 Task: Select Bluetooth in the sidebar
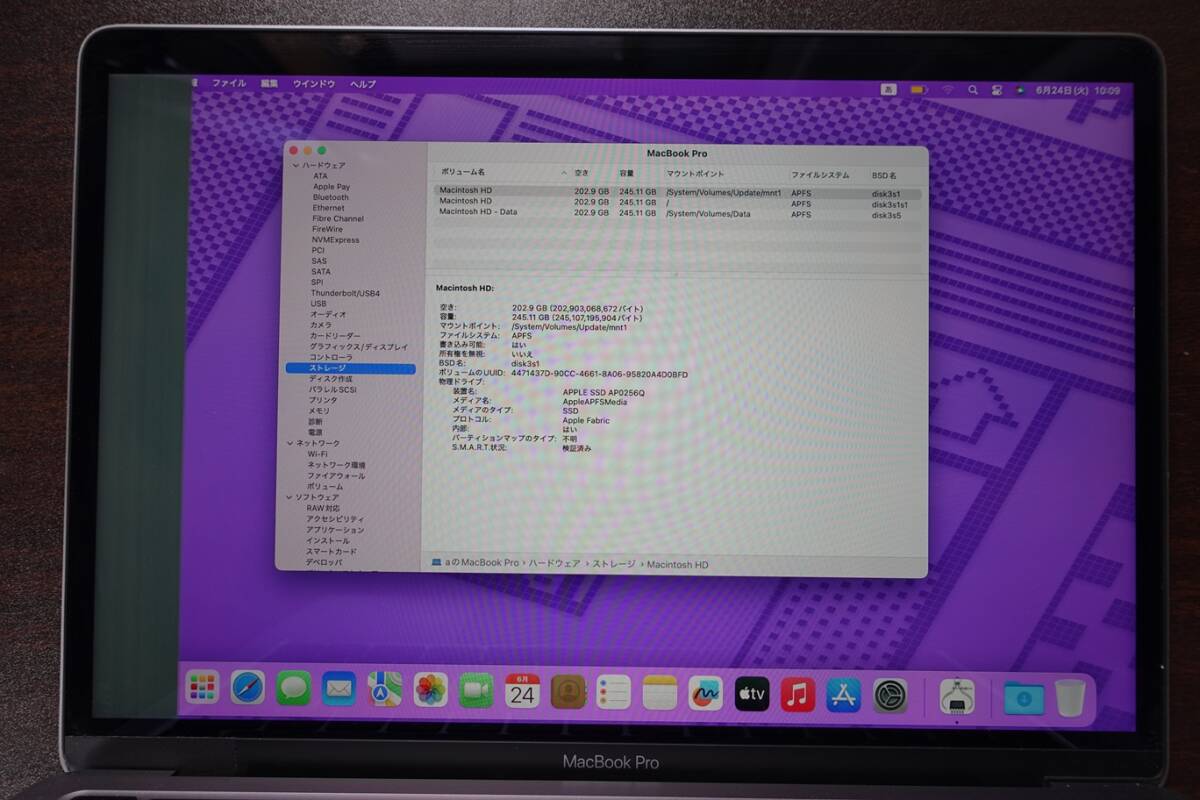(x=330, y=198)
